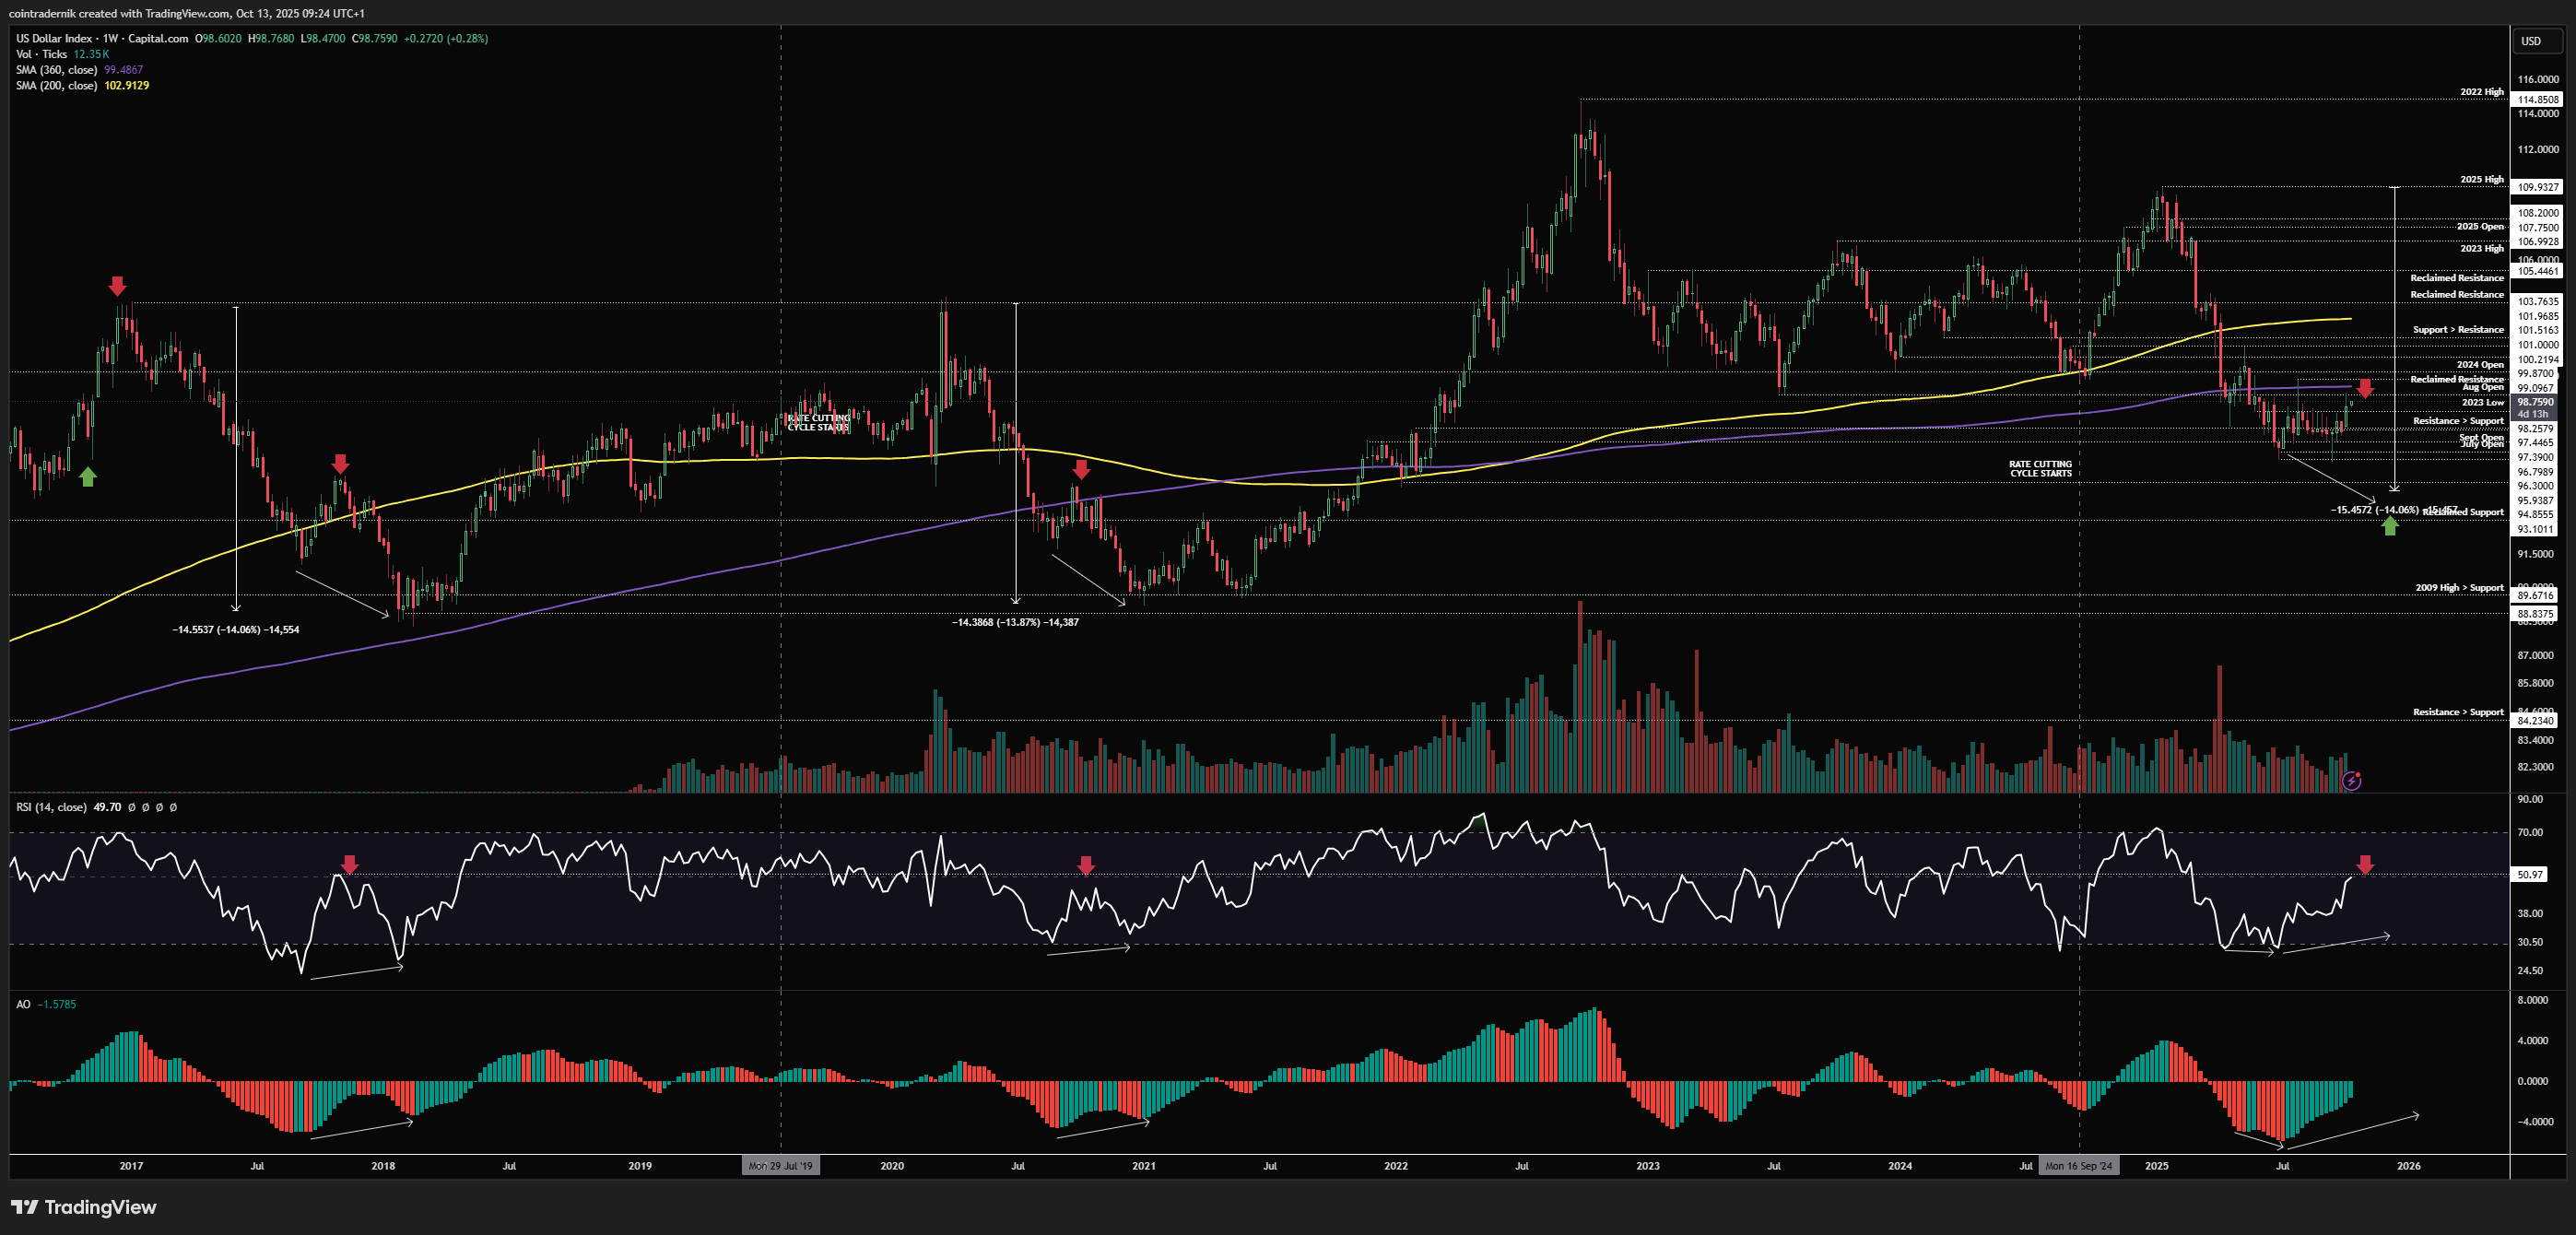The image size is (2576, 1235).
Task: Click the 50.97 RSI value tag on the axis
Action: [x=2530, y=875]
